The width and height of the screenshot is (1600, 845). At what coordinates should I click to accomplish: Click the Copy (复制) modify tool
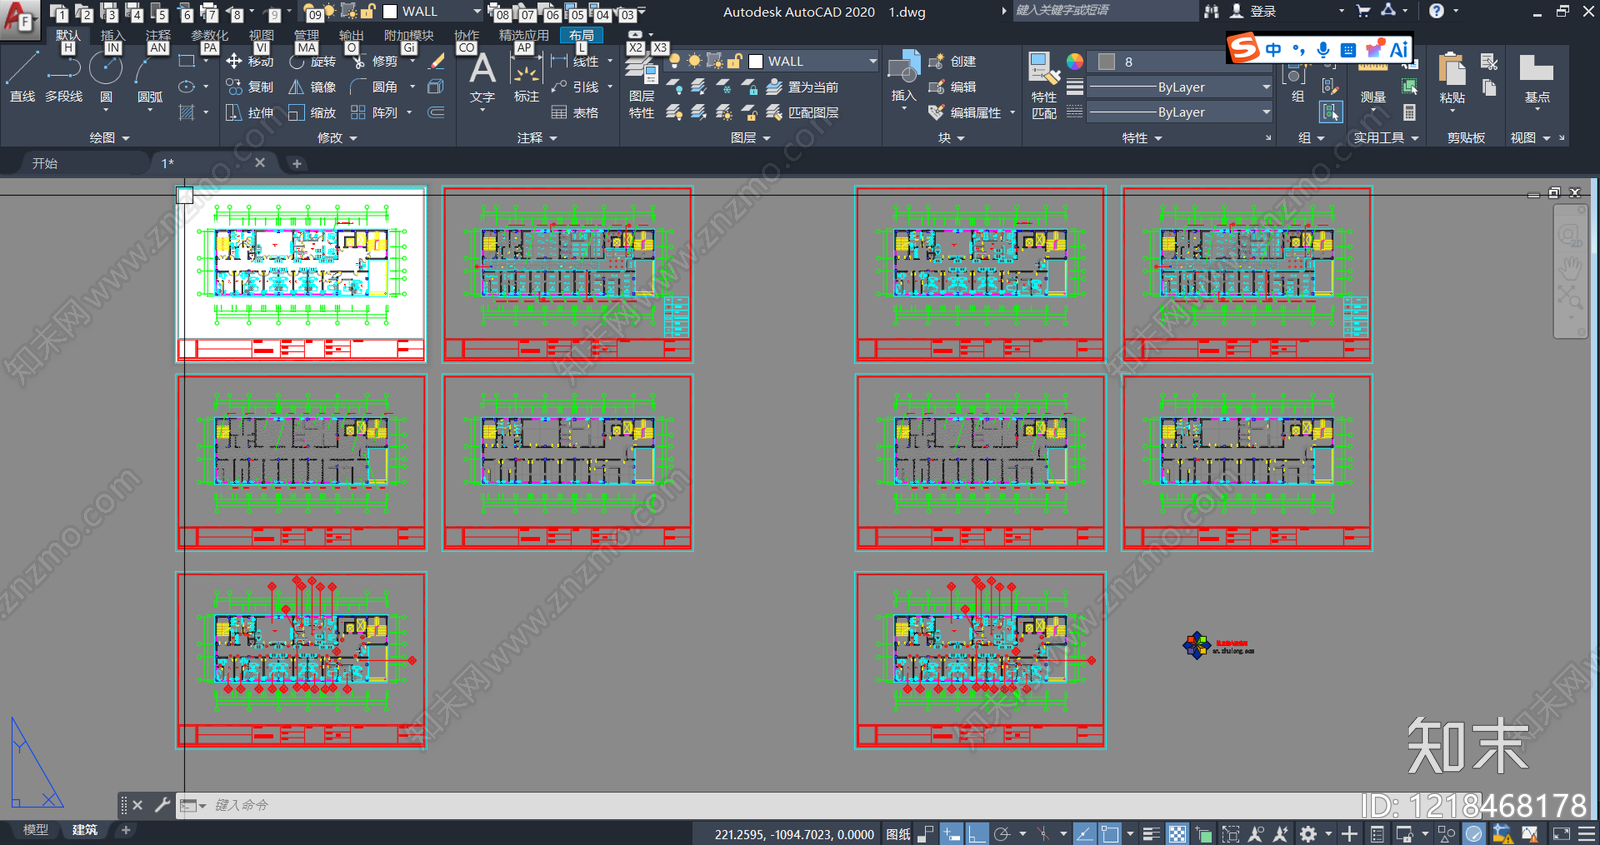[250, 87]
